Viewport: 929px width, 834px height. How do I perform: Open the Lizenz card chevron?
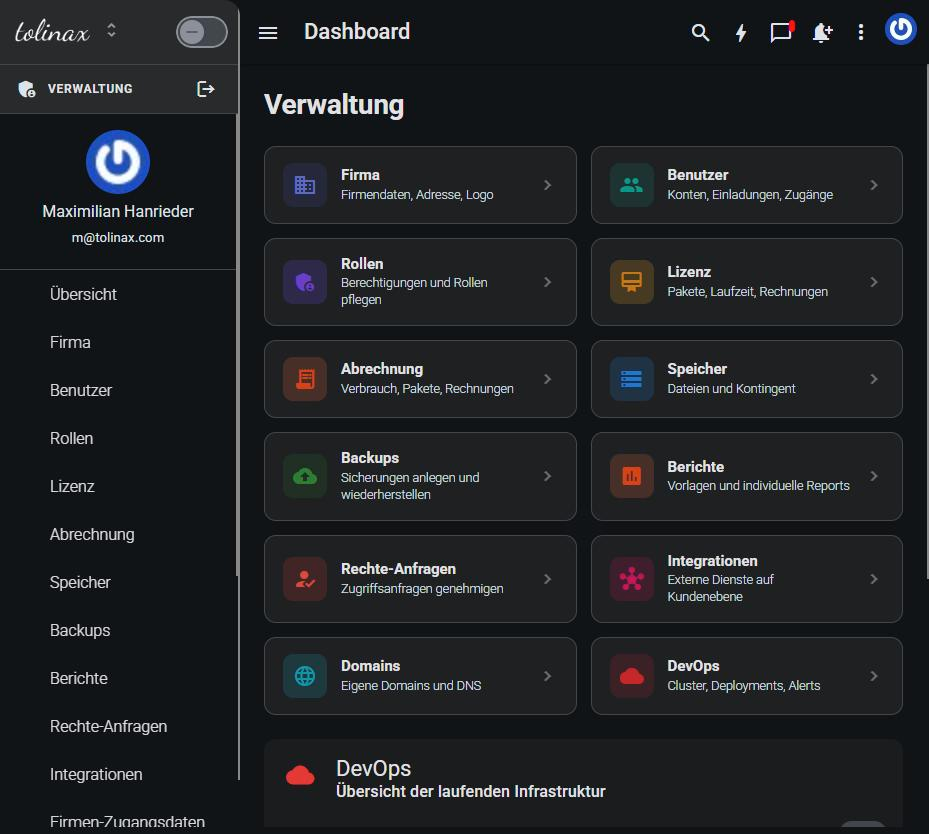tap(874, 282)
